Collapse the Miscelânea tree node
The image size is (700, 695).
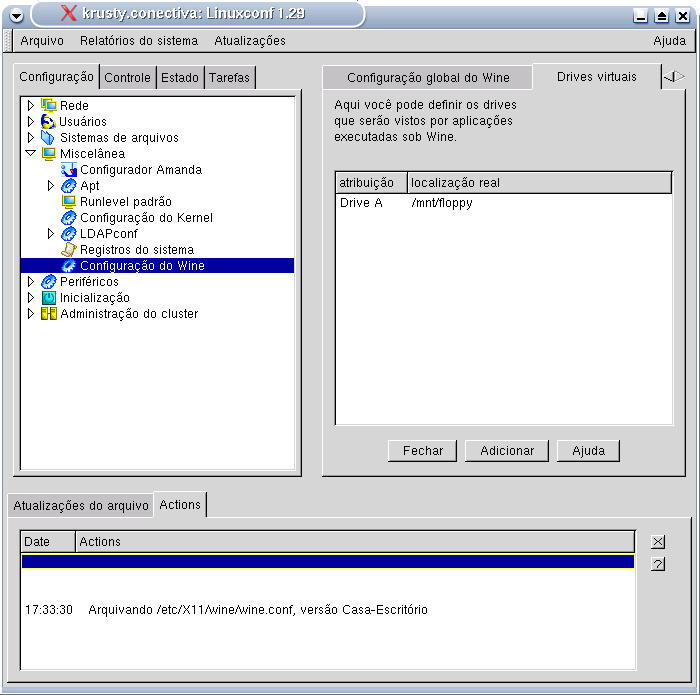point(30,153)
